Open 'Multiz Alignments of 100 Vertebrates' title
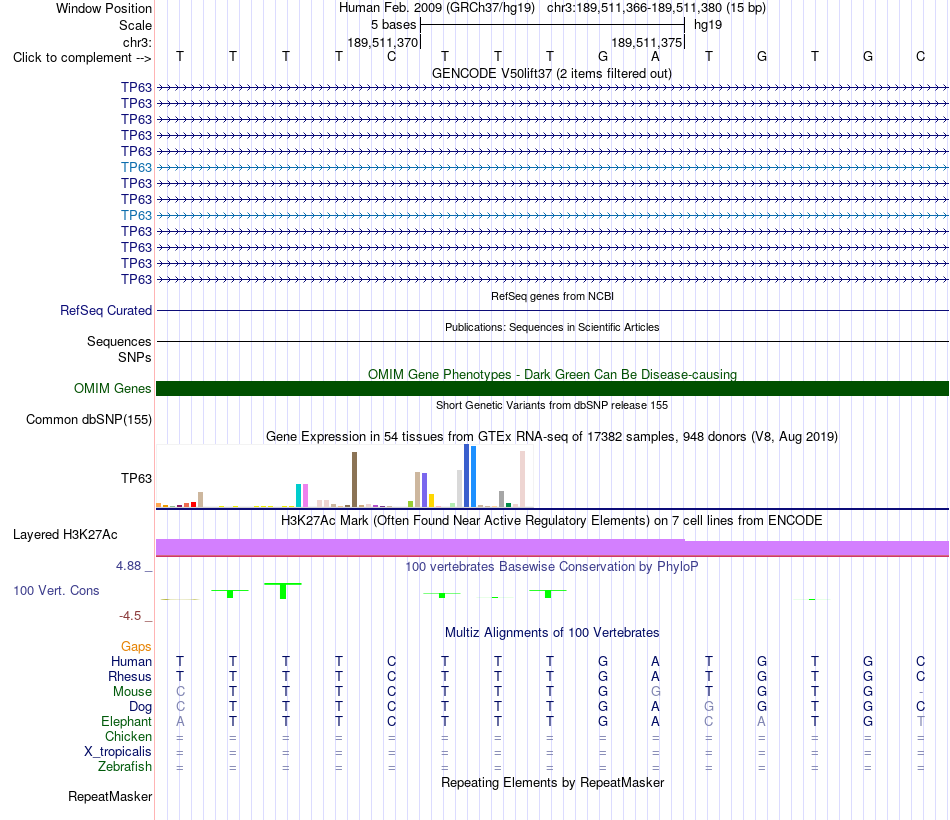Viewport: 950px width, 820px height. coord(552,633)
